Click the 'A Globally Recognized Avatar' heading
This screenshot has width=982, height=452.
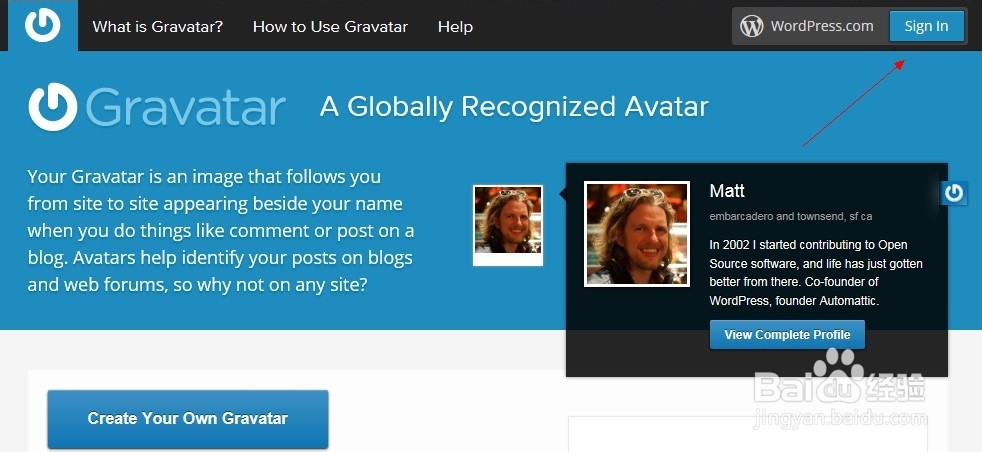tap(514, 107)
